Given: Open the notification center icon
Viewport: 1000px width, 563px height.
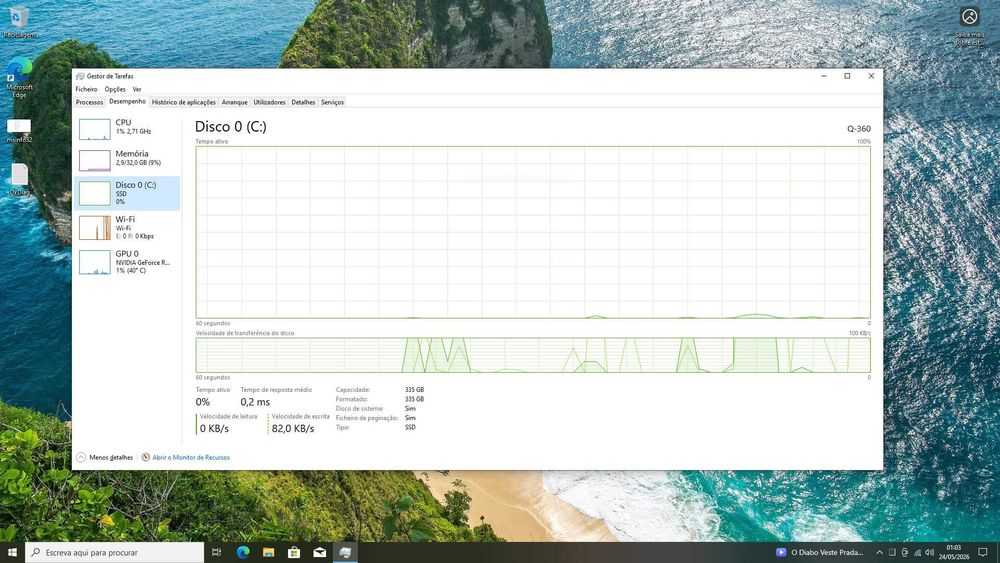Looking at the screenshot, I should 983,552.
